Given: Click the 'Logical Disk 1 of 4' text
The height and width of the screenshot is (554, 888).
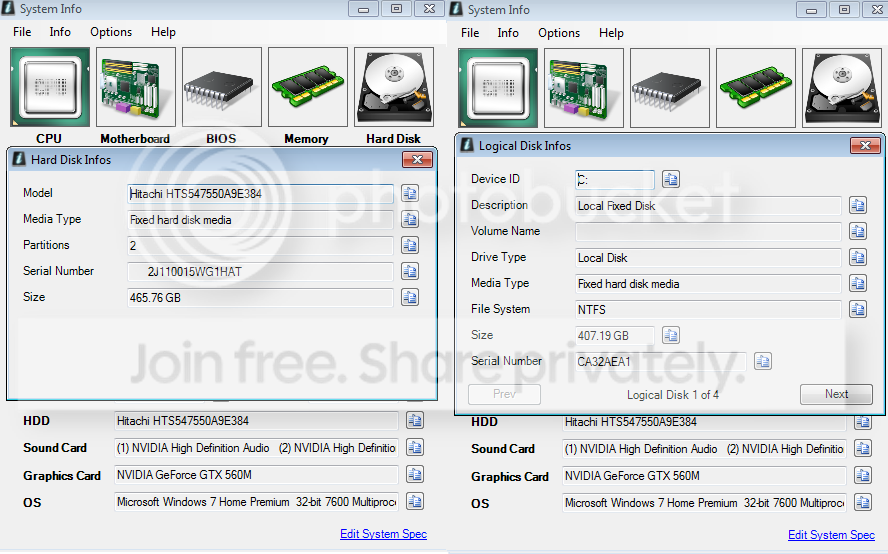Looking at the screenshot, I should (673, 395).
